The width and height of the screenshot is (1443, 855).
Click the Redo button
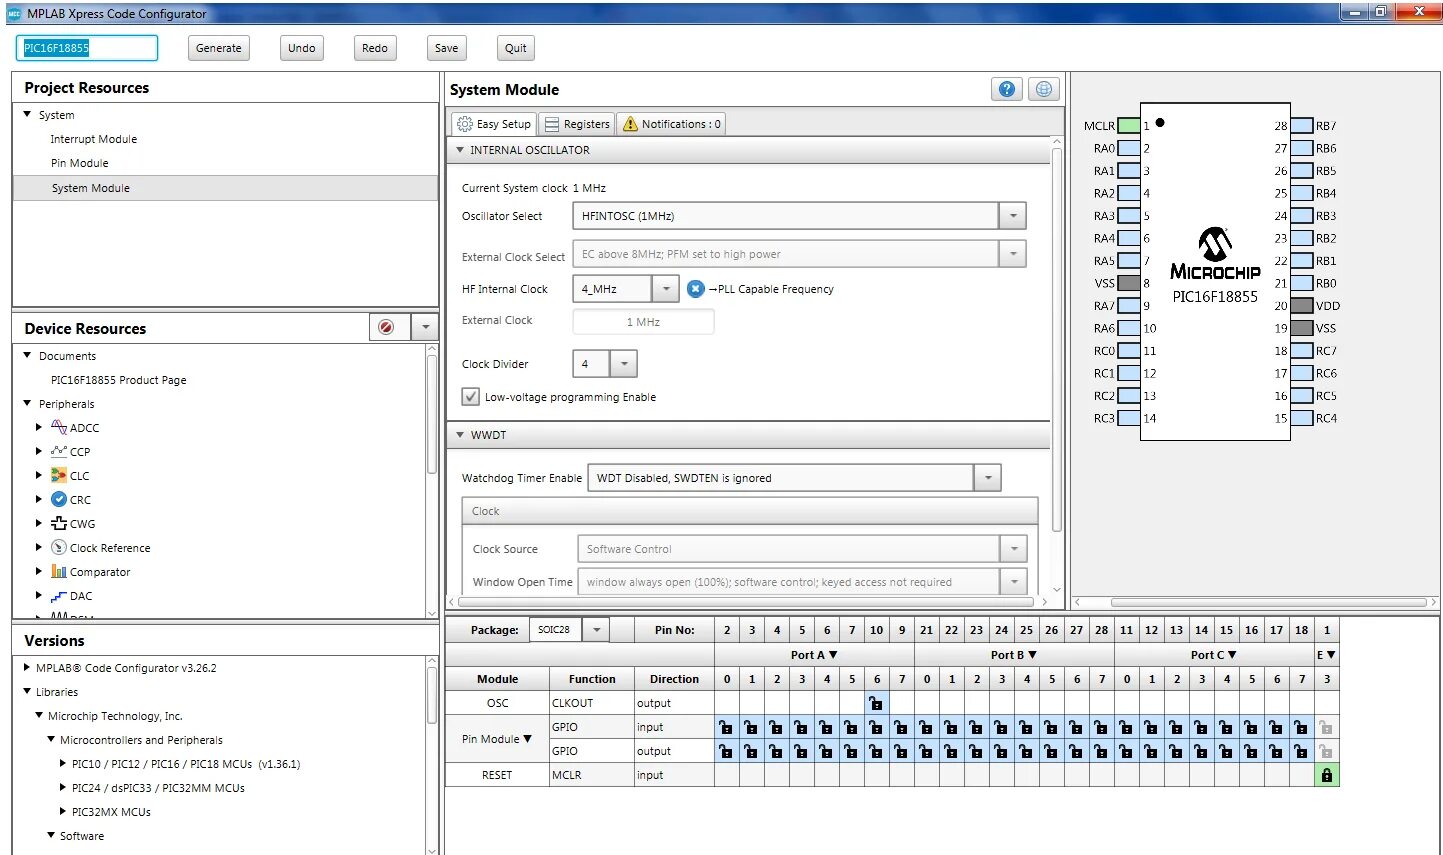(x=375, y=48)
